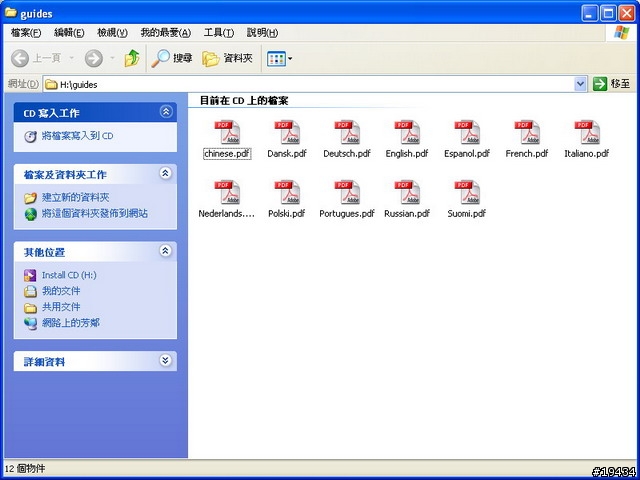Click the My Documents folder icon
This screenshot has height=480, width=640.
[x=31, y=291]
